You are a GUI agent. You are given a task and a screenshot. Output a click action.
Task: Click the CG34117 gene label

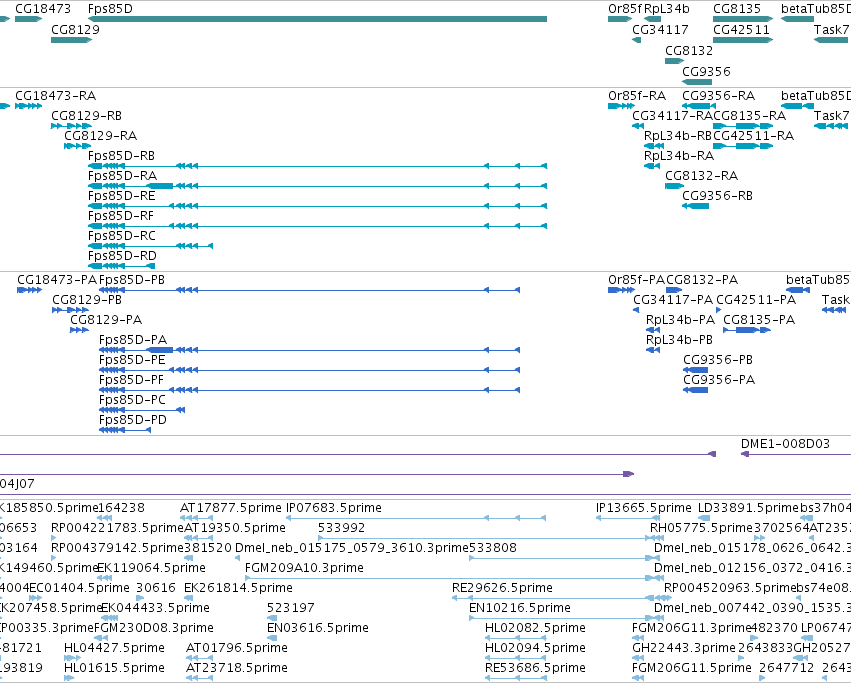[x=660, y=29]
